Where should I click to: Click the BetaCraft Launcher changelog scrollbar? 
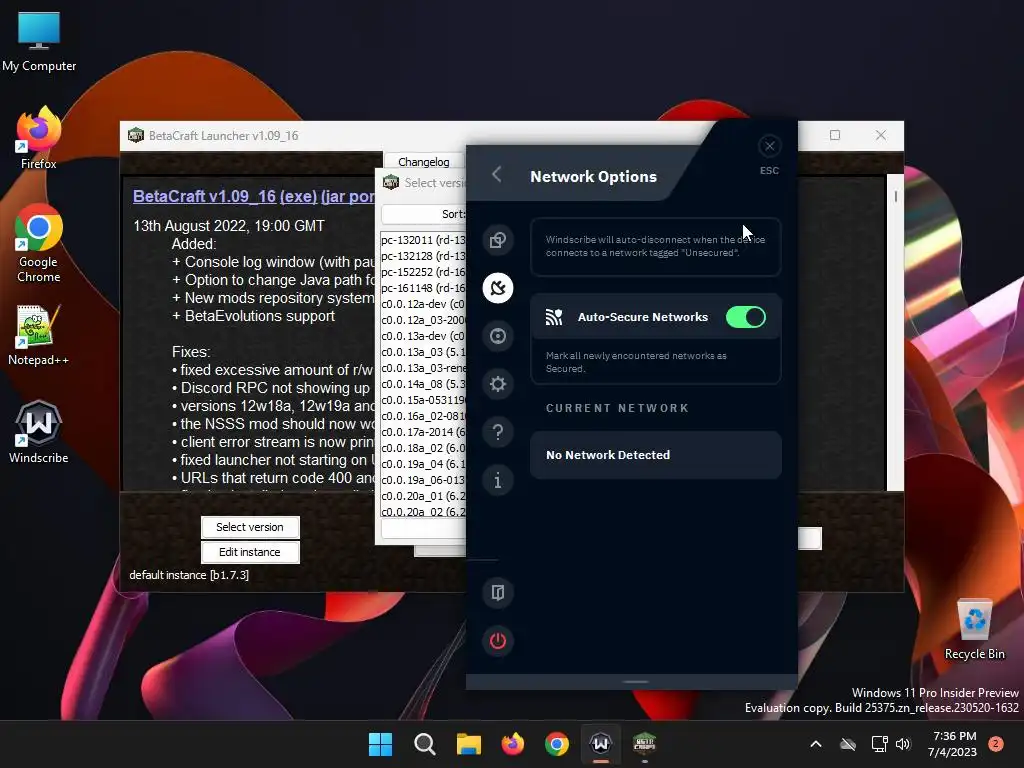point(895,332)
